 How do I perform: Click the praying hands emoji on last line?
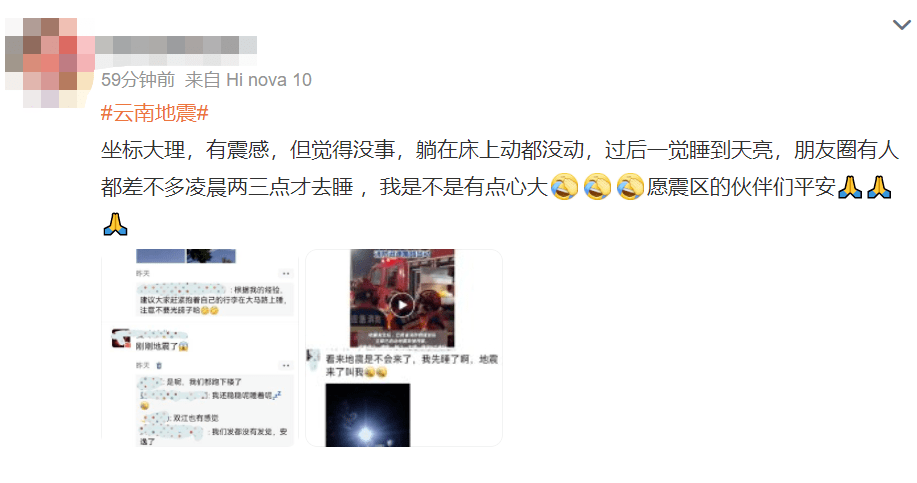click(115, 224)
